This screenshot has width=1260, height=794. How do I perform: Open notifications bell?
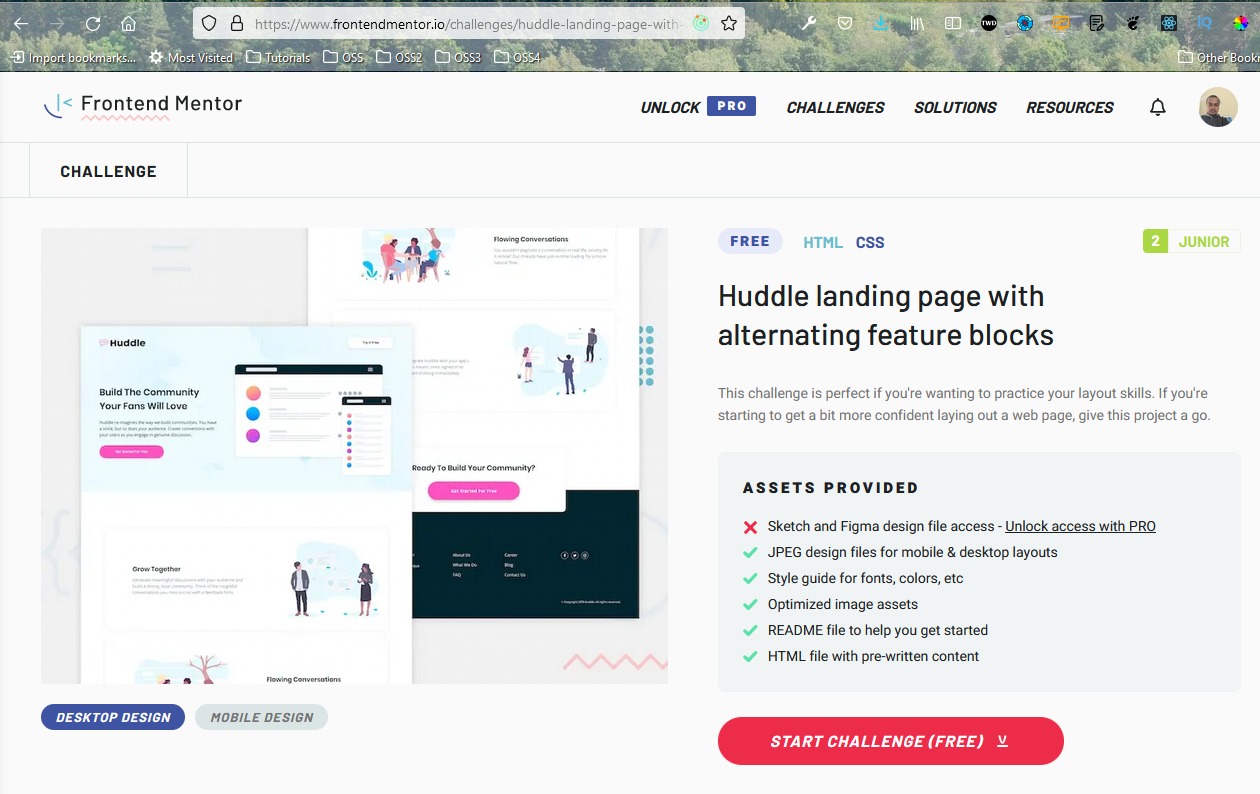click(1158, 107)
